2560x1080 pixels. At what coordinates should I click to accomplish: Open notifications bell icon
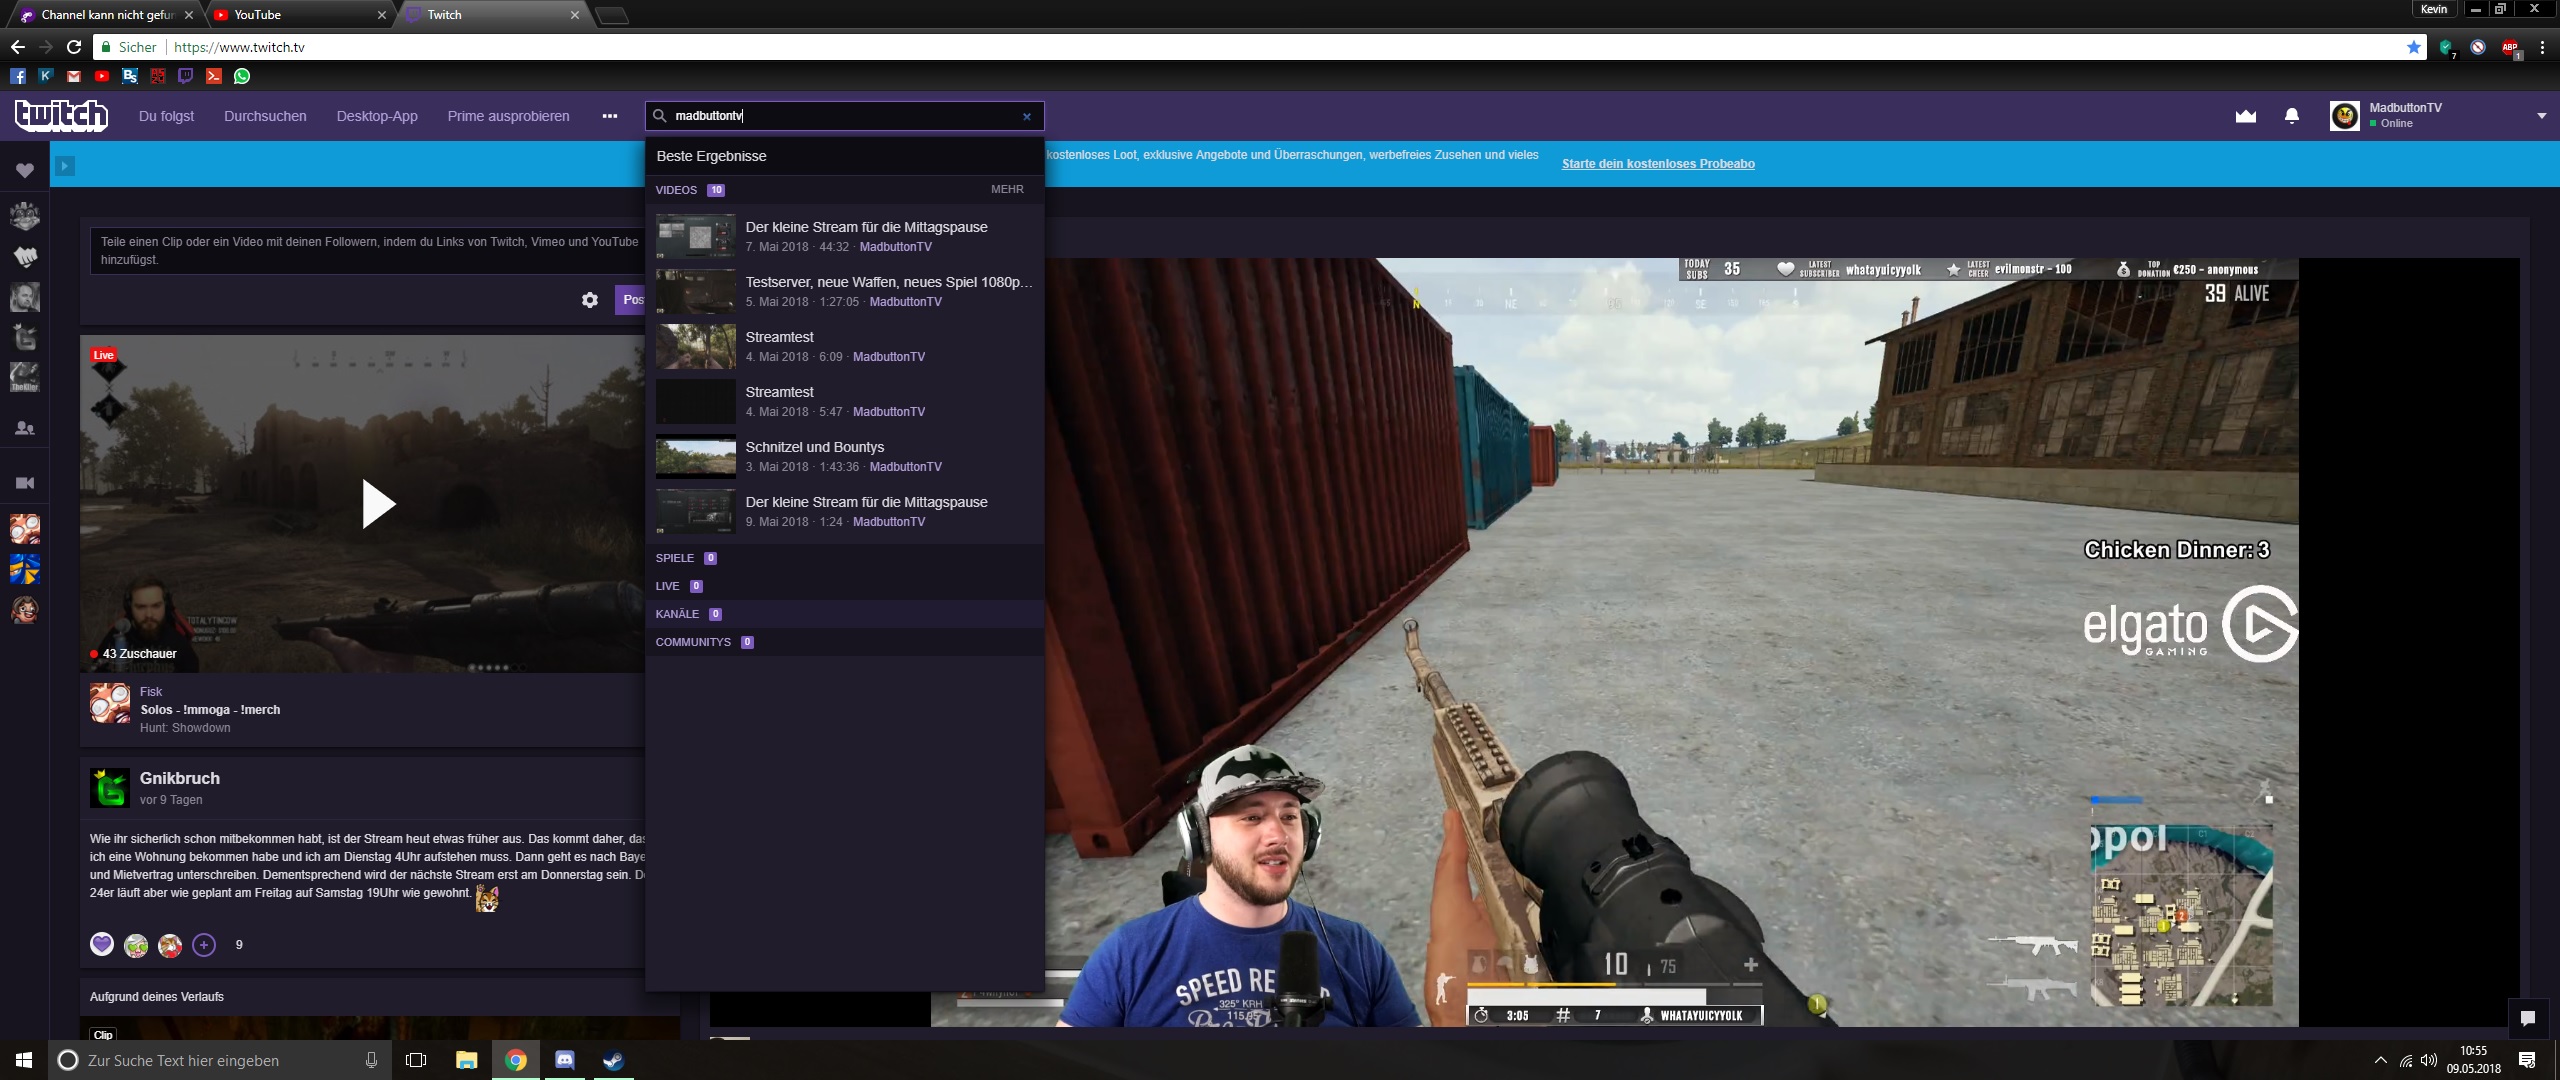(2292, 116)
